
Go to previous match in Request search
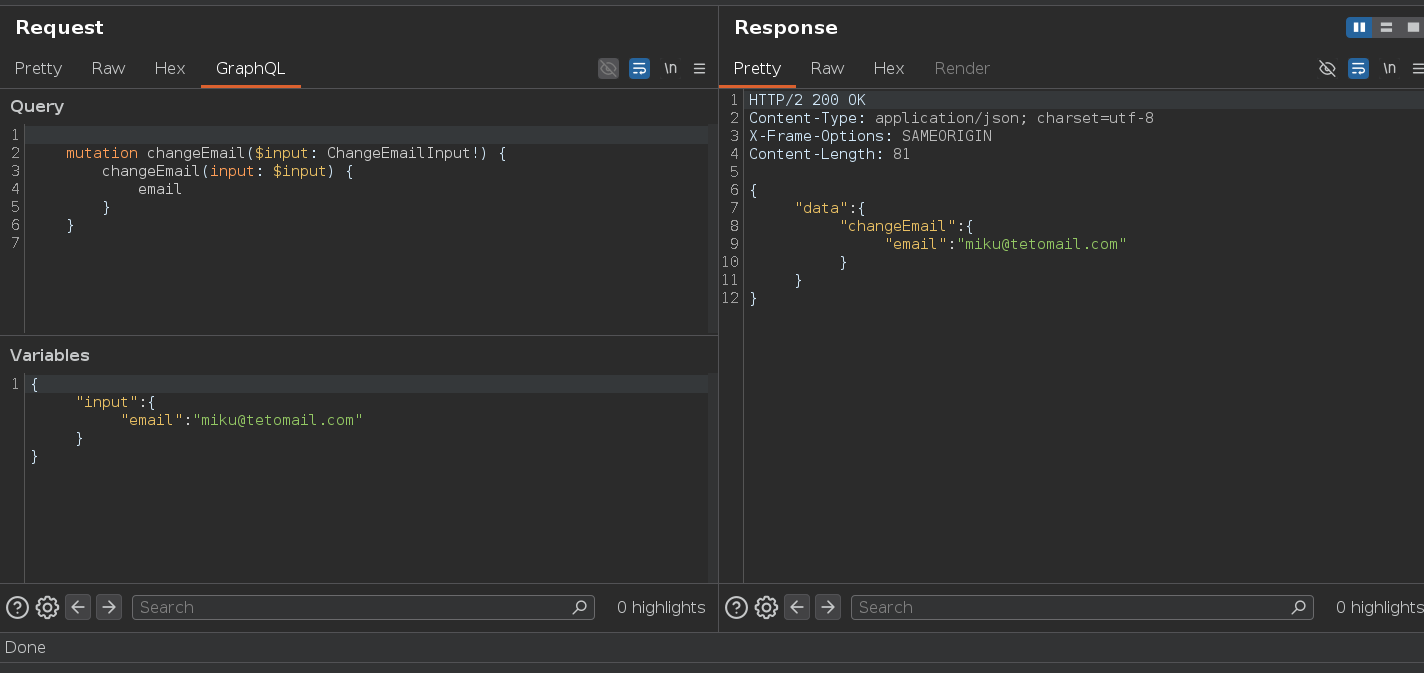pyautogui.click(x=78, y=607)
